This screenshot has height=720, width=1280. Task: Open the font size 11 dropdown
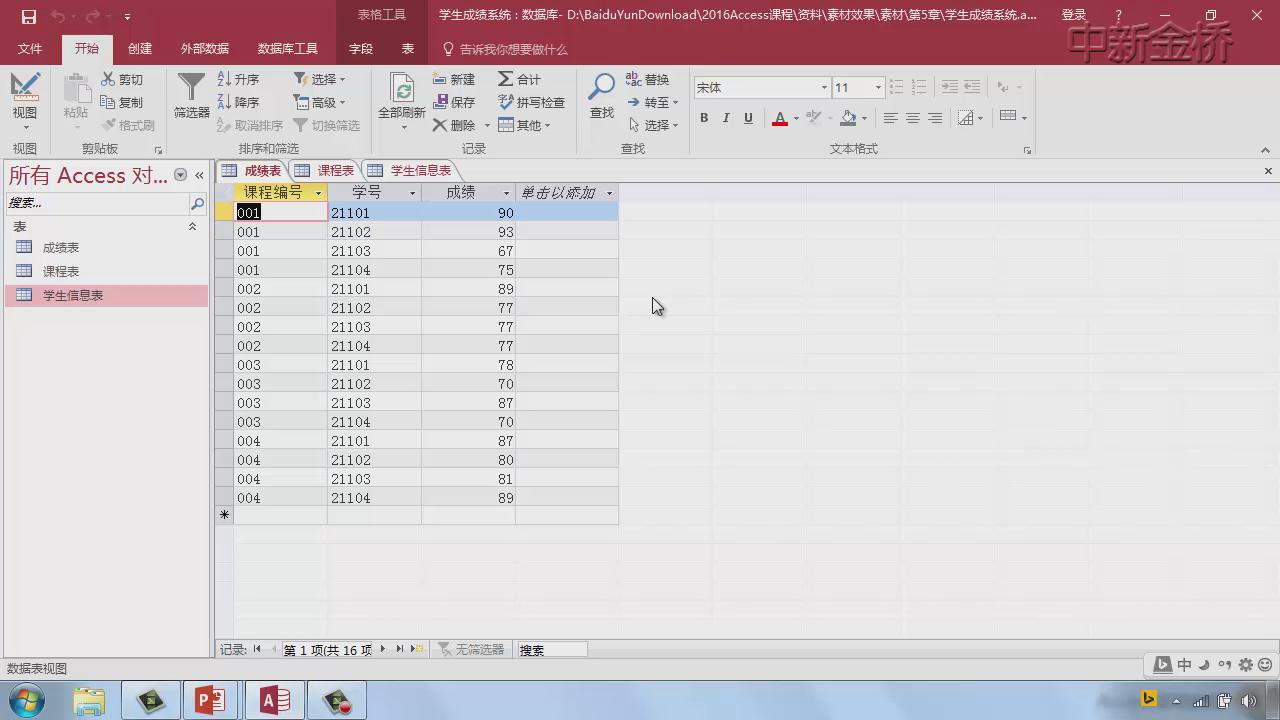(878, 87)
